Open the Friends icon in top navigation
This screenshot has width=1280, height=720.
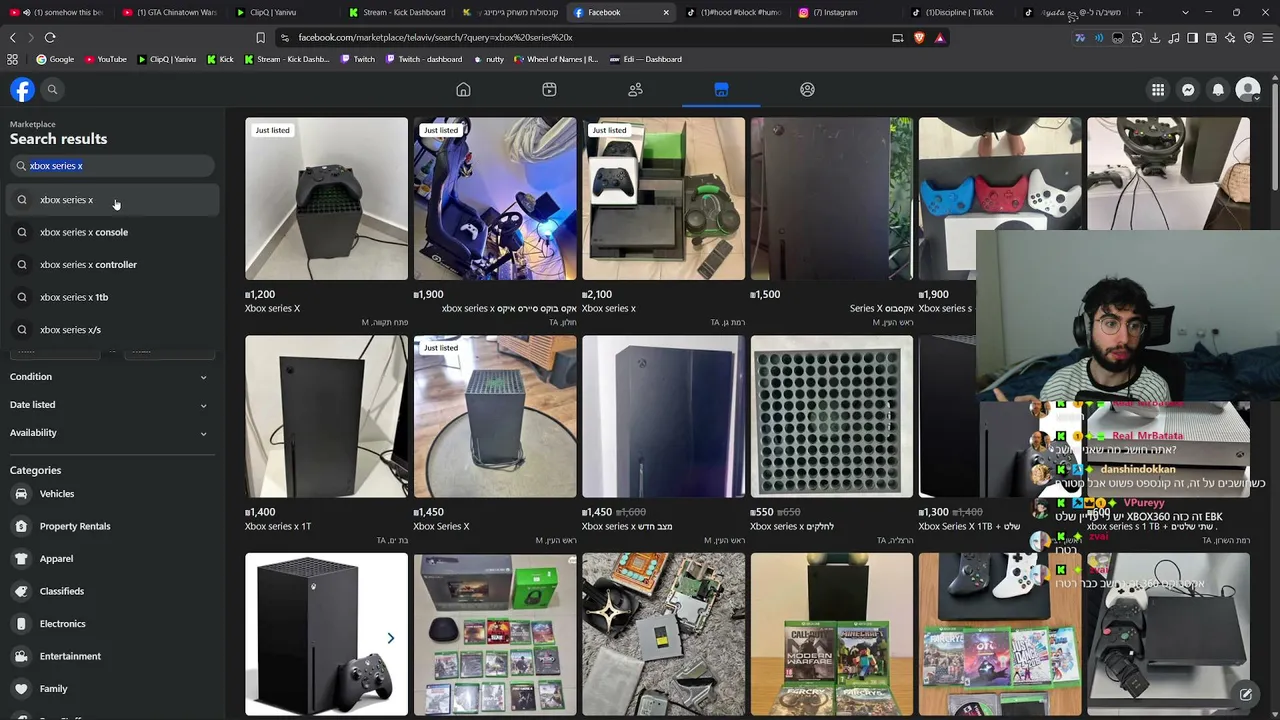[635, 90]
